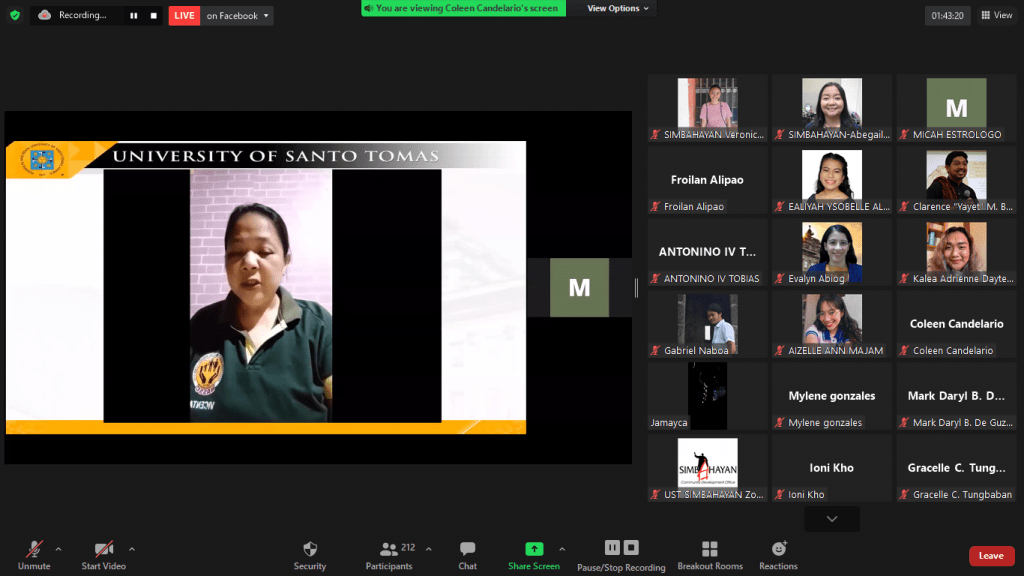Click the muted mic icon beside Gabriel Naboa
The height and width of the screenshot is (576, 1024).
[x=656, y=351]
